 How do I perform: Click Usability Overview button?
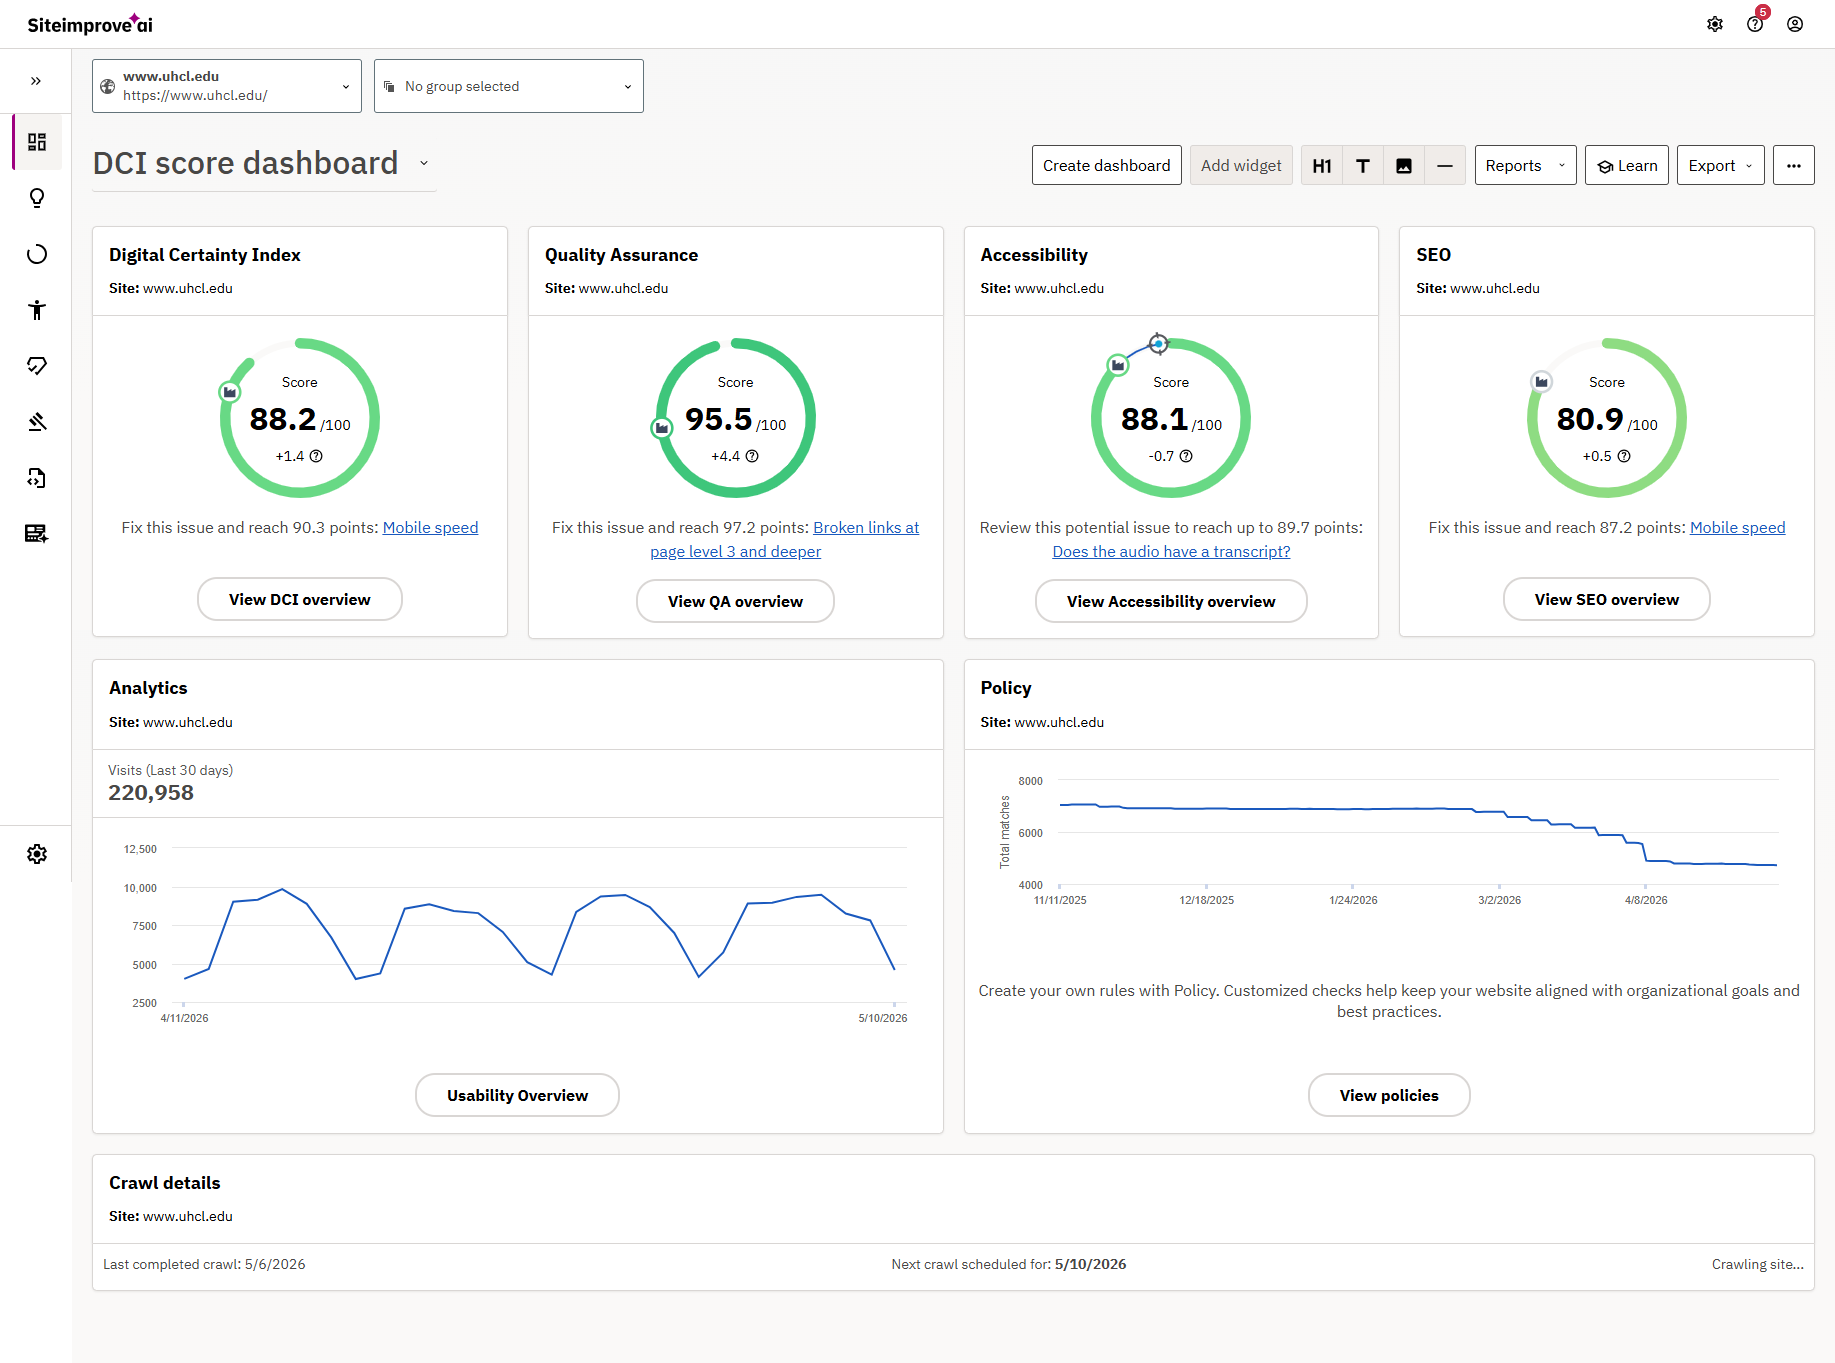tap(517, 1095)
